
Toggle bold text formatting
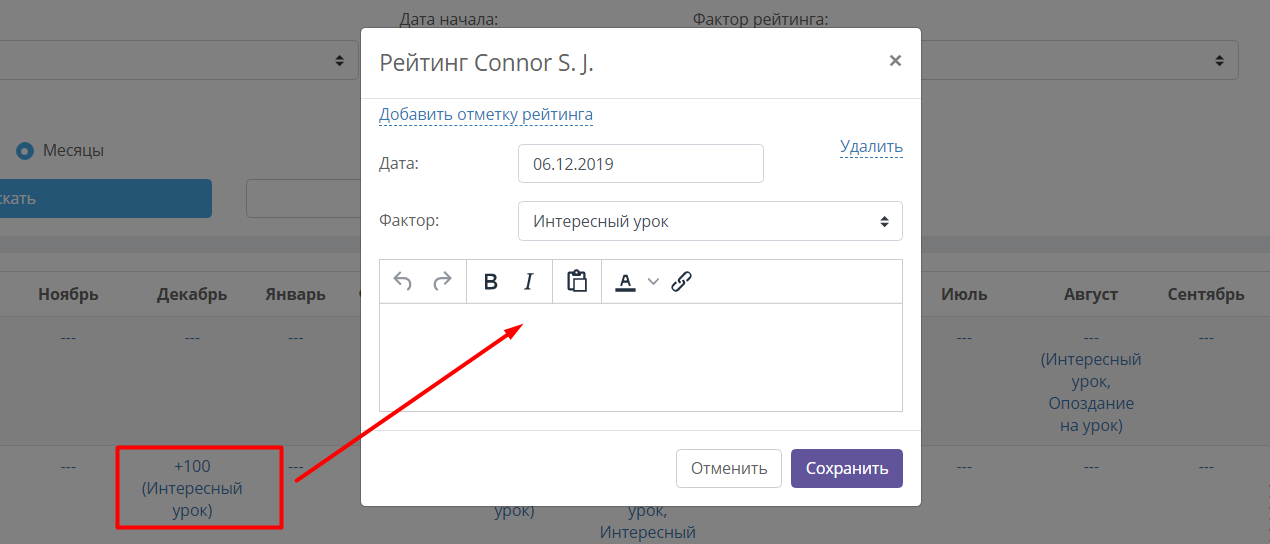[x=490, y=282]
